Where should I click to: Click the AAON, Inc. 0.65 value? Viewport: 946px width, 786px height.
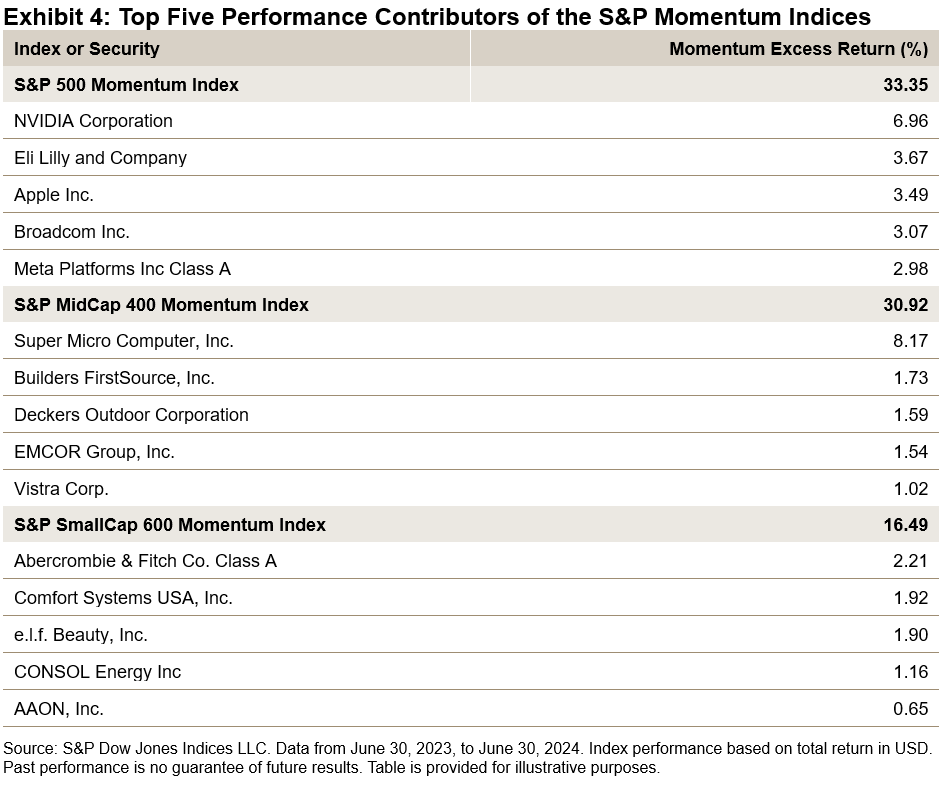pos(910,709)
